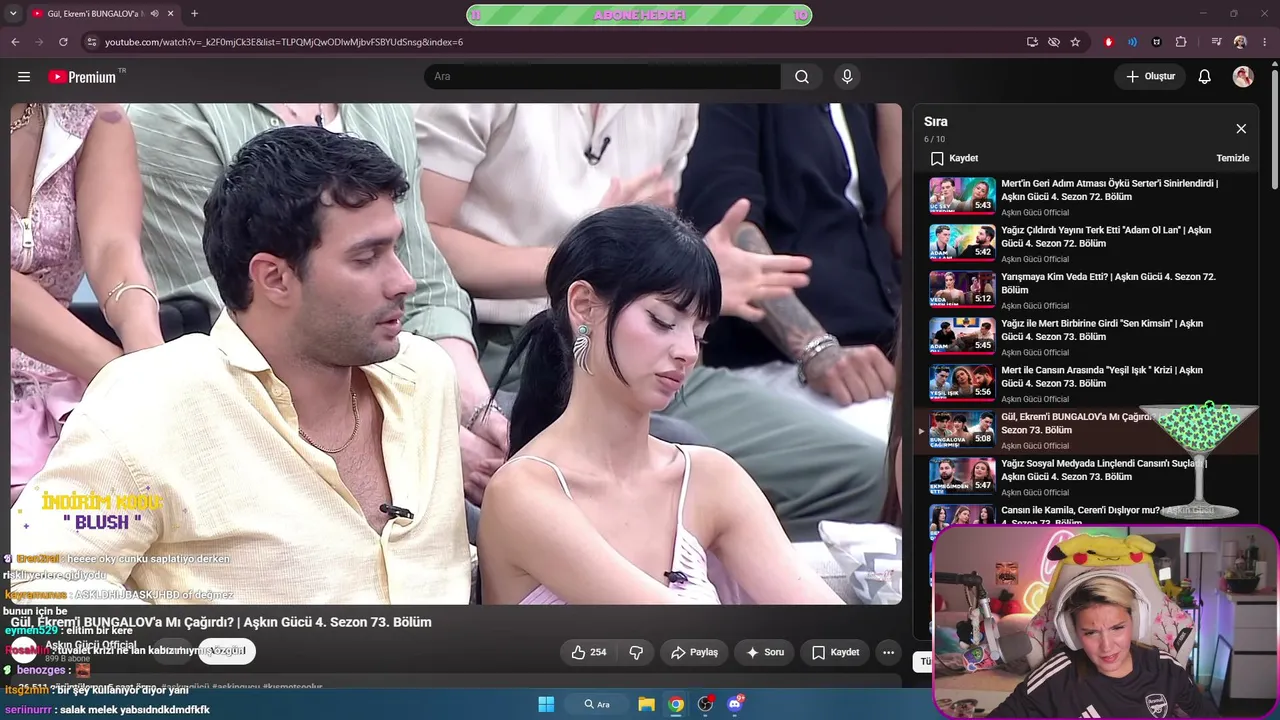This screenshot has height=720, width=1280.
Task: Mute the tab via its speaker icon
Action: pyautogui.click(x=154, y=14)
